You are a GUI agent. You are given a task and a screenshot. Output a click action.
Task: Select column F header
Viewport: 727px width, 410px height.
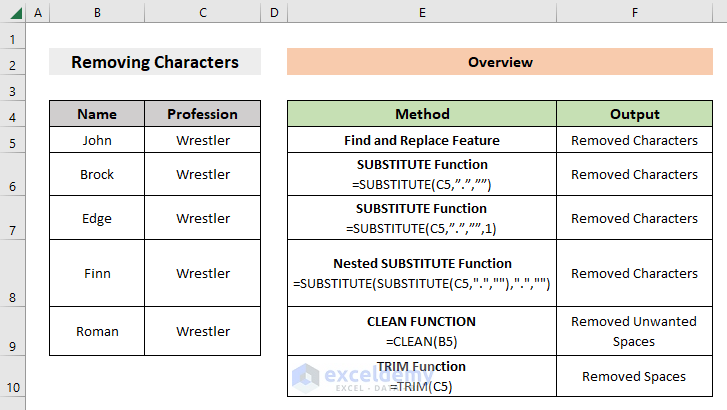[x=634, y=12]
